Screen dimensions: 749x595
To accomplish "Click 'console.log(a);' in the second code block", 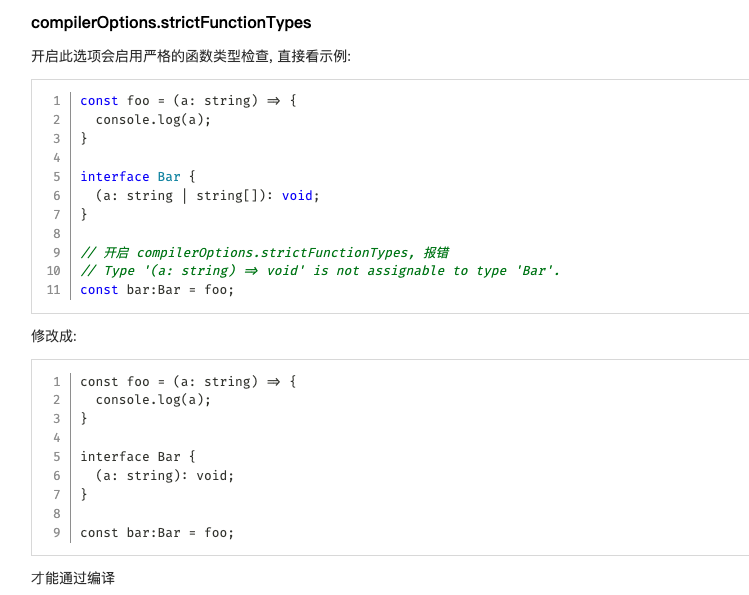I will point(153,400).
